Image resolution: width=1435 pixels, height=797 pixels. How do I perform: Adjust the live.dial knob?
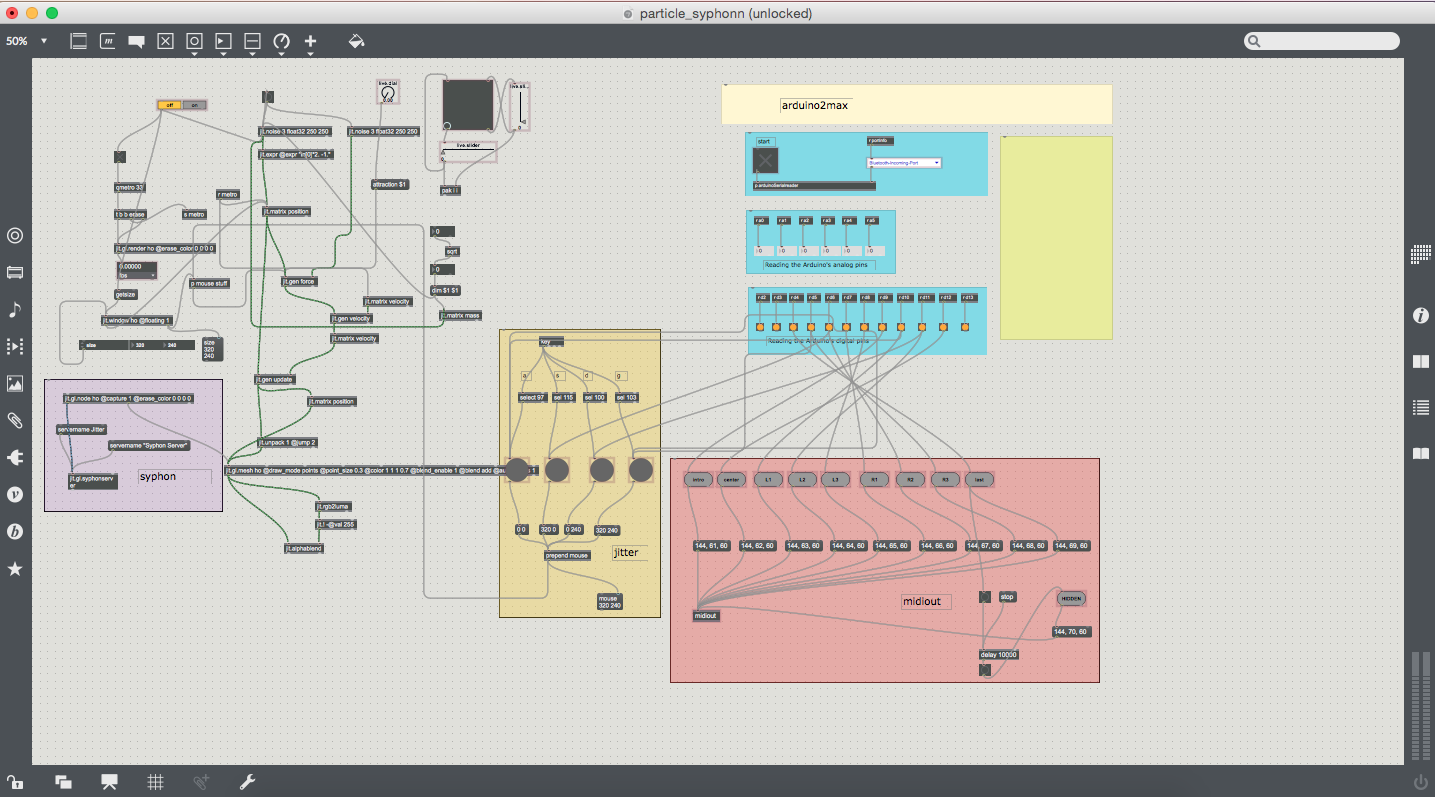[x=388, y=93]
